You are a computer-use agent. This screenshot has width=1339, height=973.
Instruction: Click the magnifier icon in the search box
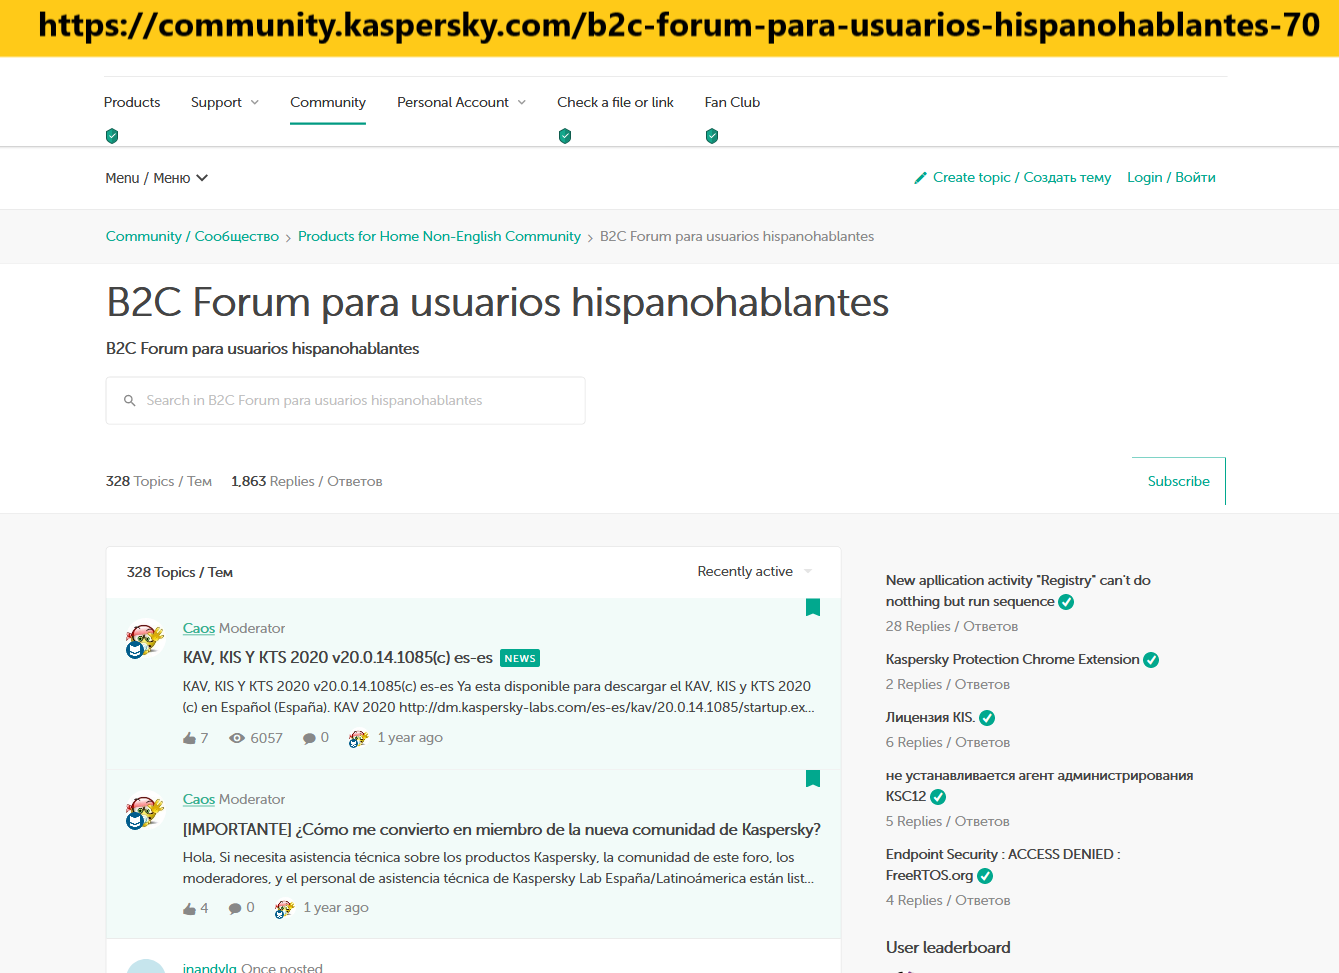pos(130,401)
